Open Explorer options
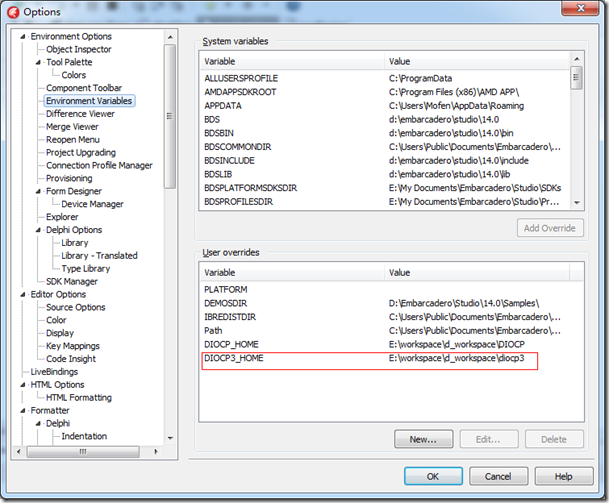This screenshot has height=503, width=609. 62,217
